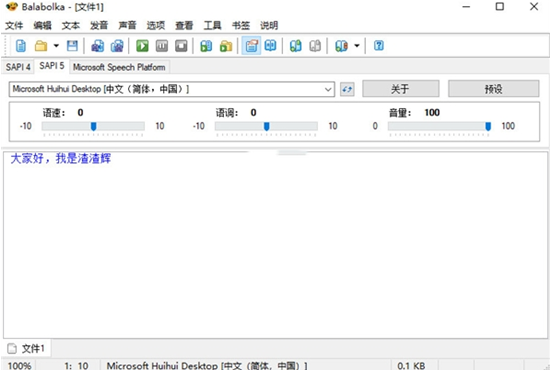Stop speech with the stop icon
The height and width of the screenshot is (370, 550).
click(x=181, y=46)
